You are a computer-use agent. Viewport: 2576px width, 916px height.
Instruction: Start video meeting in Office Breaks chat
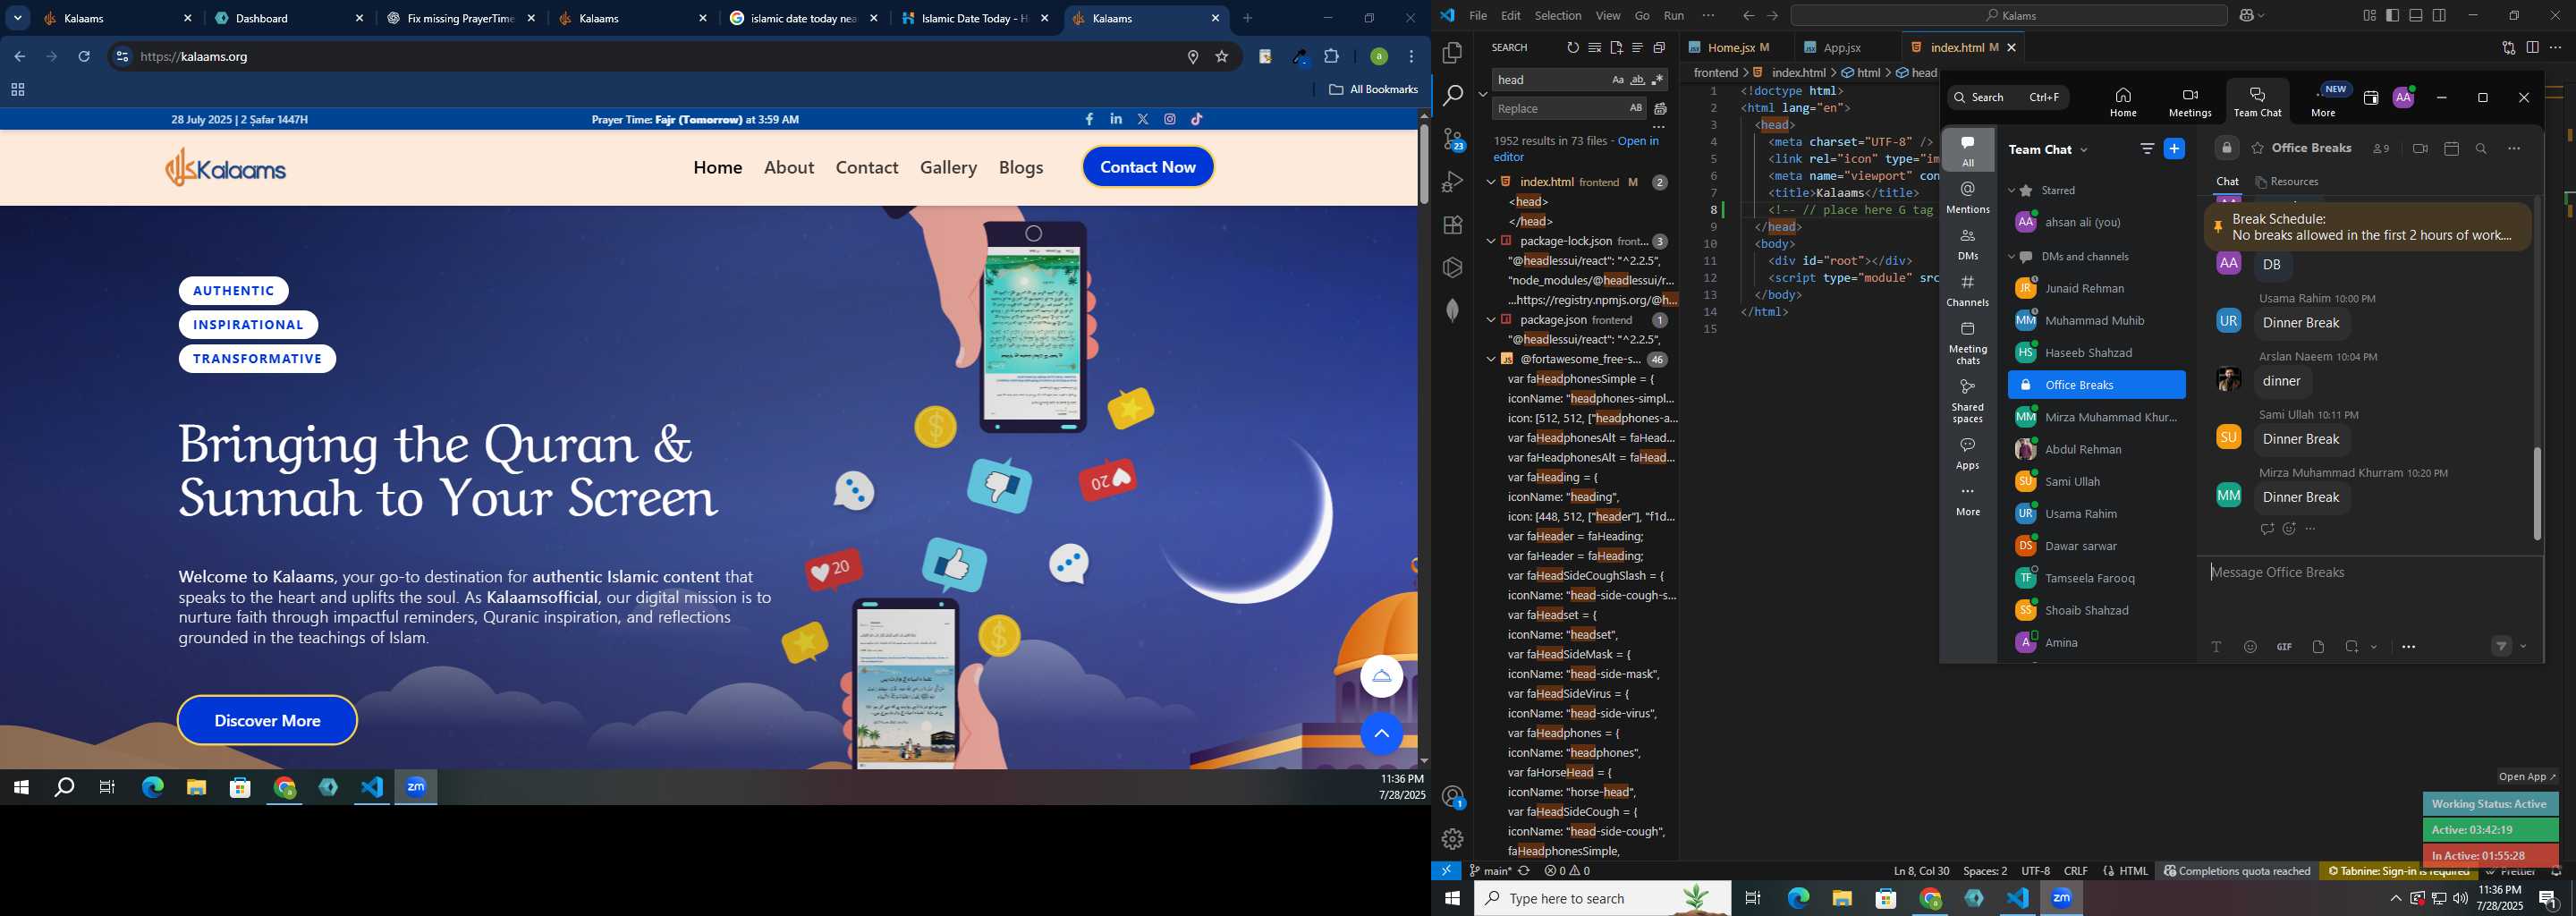click(x=2420, y=149)
